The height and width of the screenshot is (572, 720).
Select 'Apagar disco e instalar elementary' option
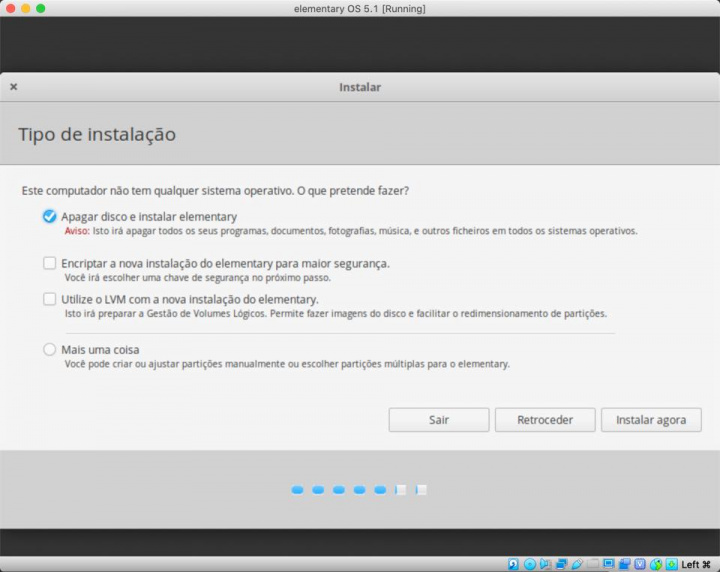[50, 217]
